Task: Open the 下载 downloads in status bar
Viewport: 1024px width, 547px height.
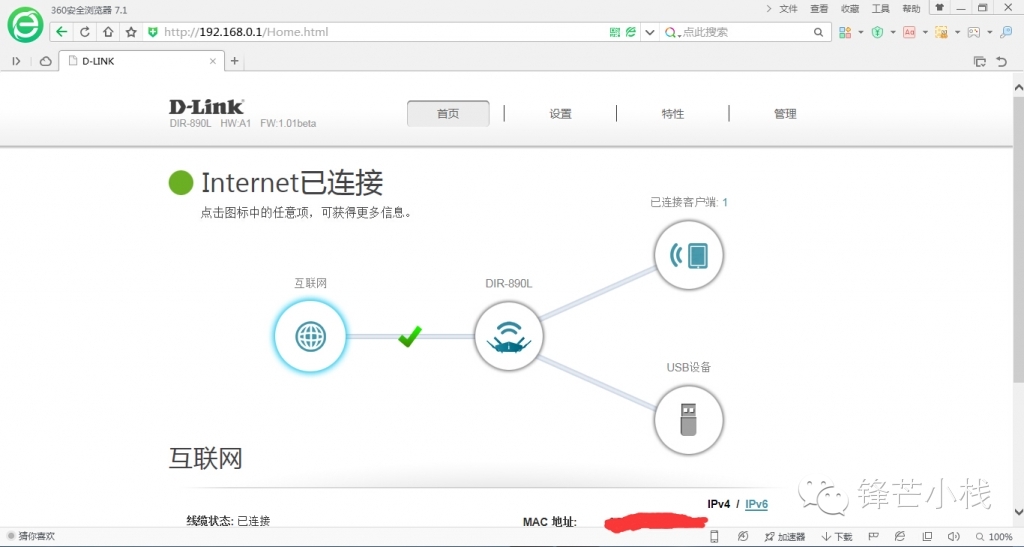Action: click(x=837, y=537)
